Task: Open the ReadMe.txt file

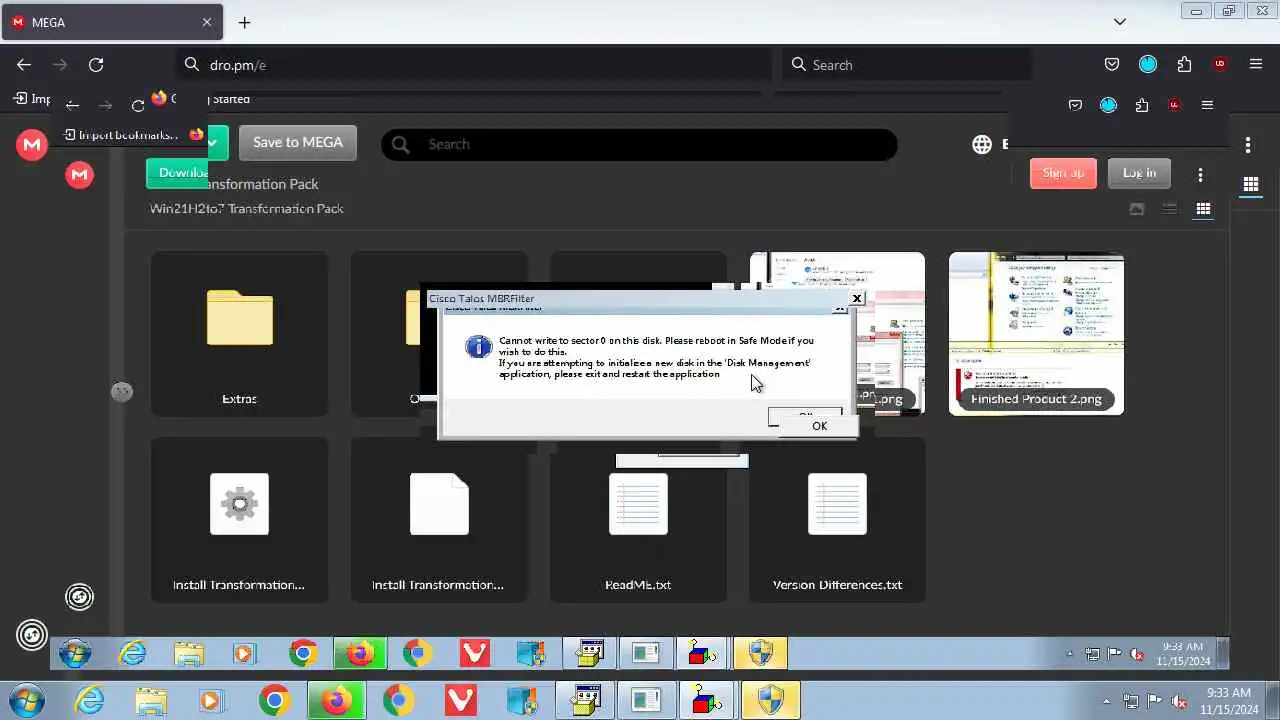Action: 638,520
